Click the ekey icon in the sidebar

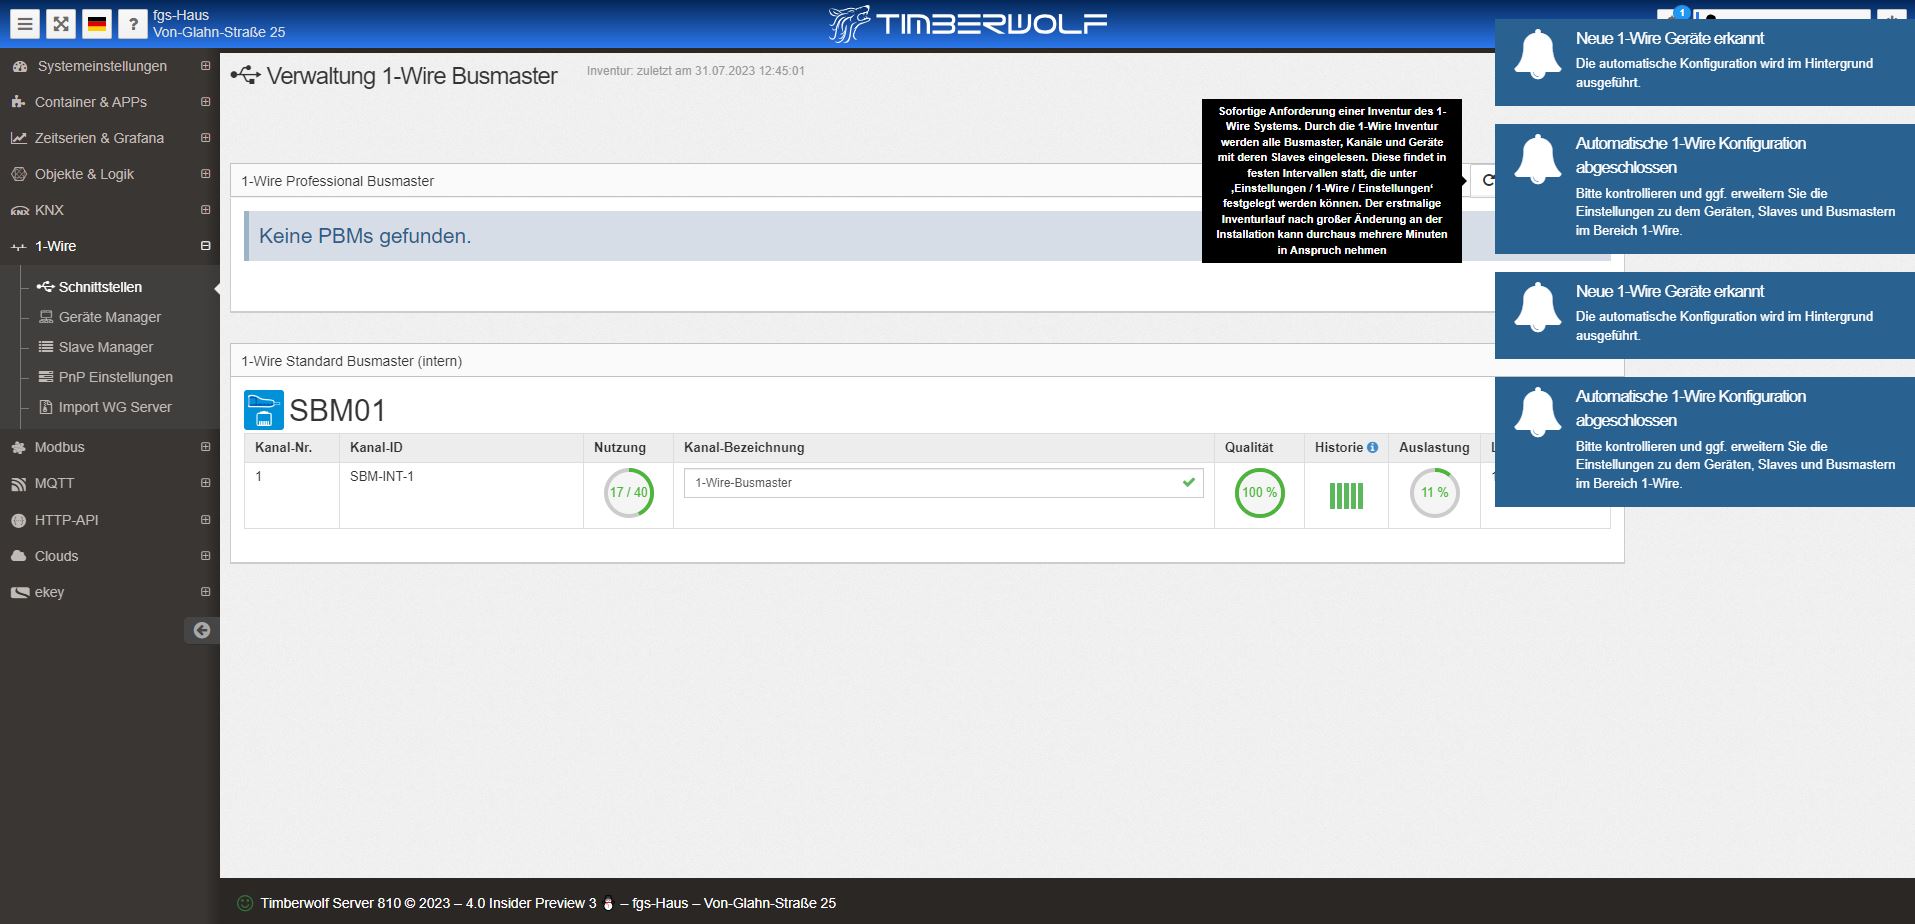[19, 592]
